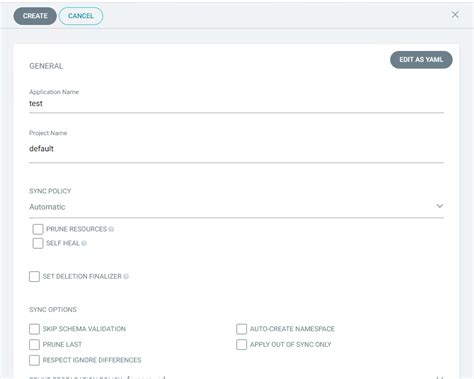
Task: Show info for Prune Resources
Action: [111, 229]
